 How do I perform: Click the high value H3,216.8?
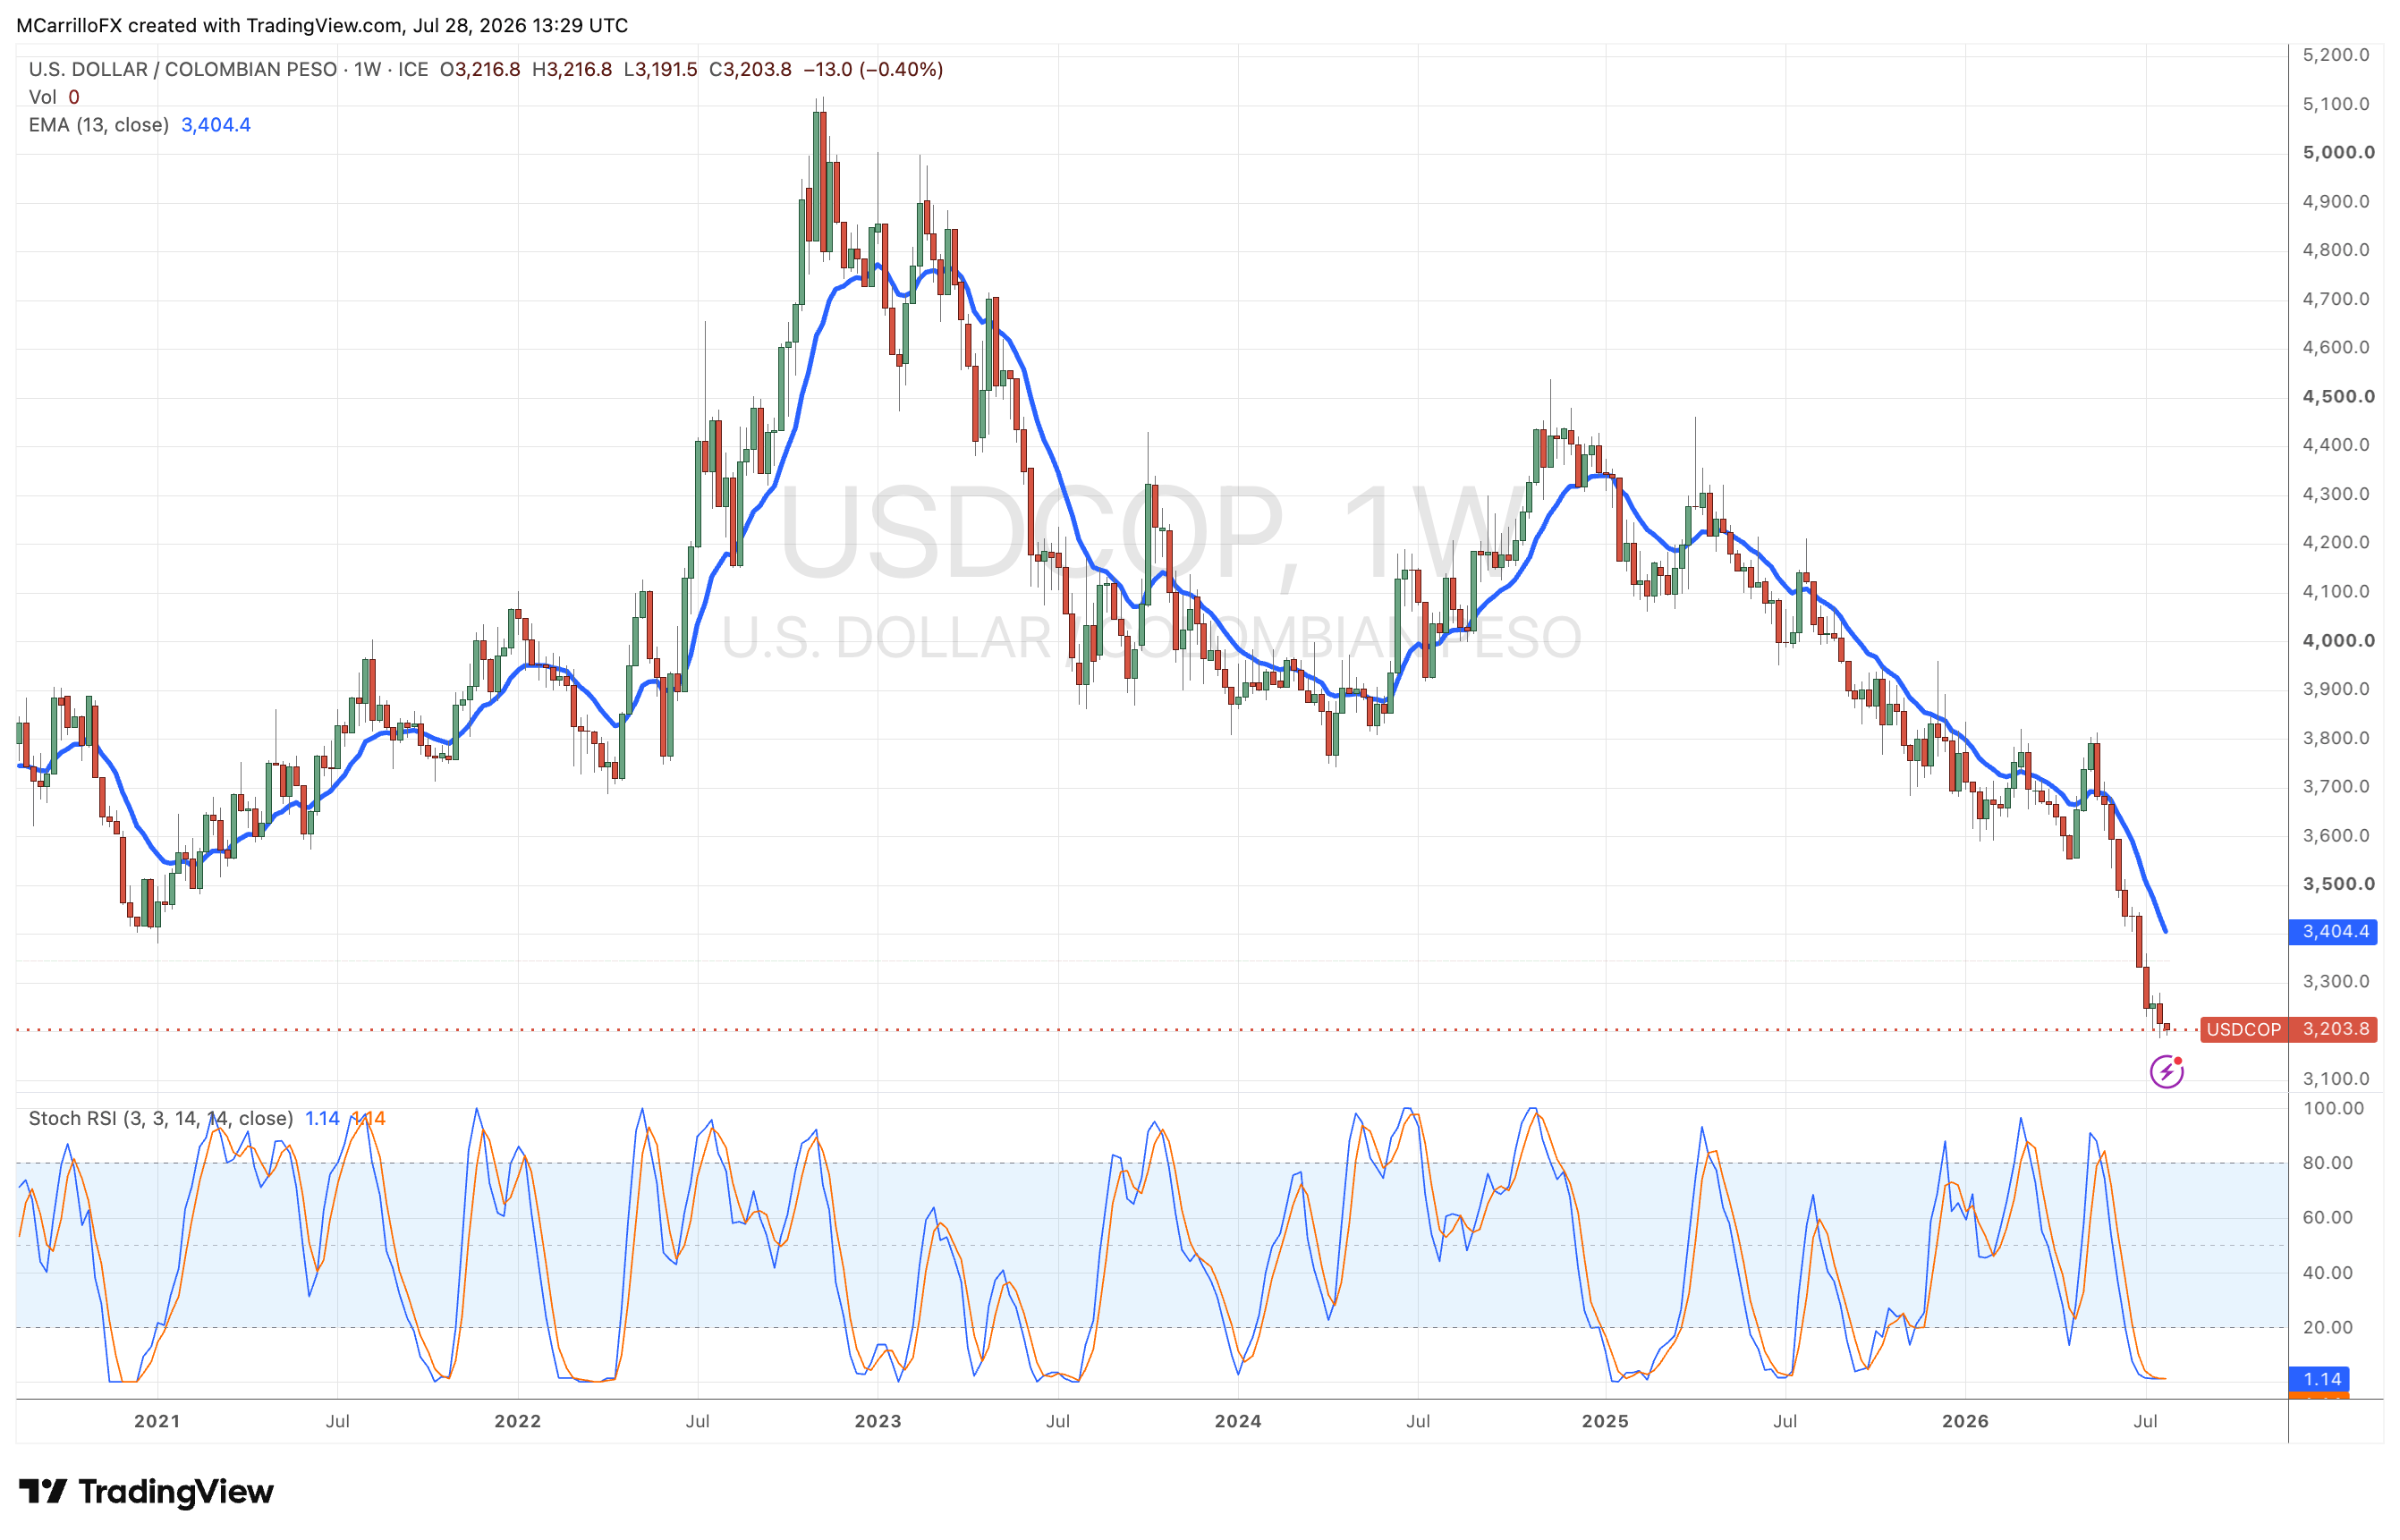coord(572,69)
